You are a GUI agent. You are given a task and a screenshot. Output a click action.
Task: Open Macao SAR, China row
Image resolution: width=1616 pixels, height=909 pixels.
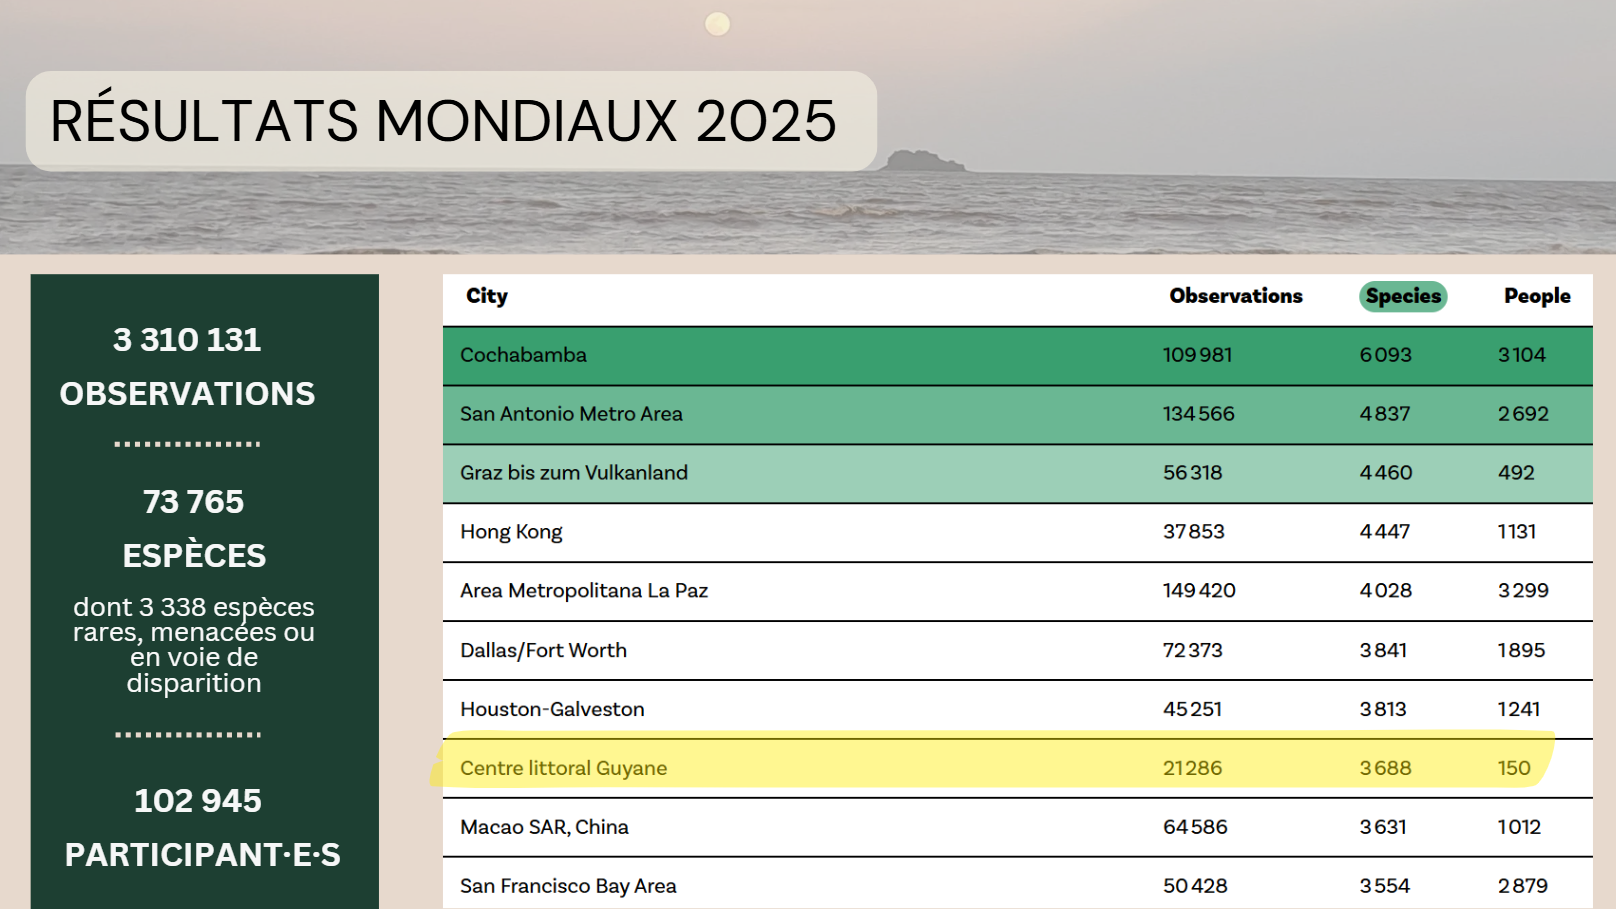coord(544,827)
